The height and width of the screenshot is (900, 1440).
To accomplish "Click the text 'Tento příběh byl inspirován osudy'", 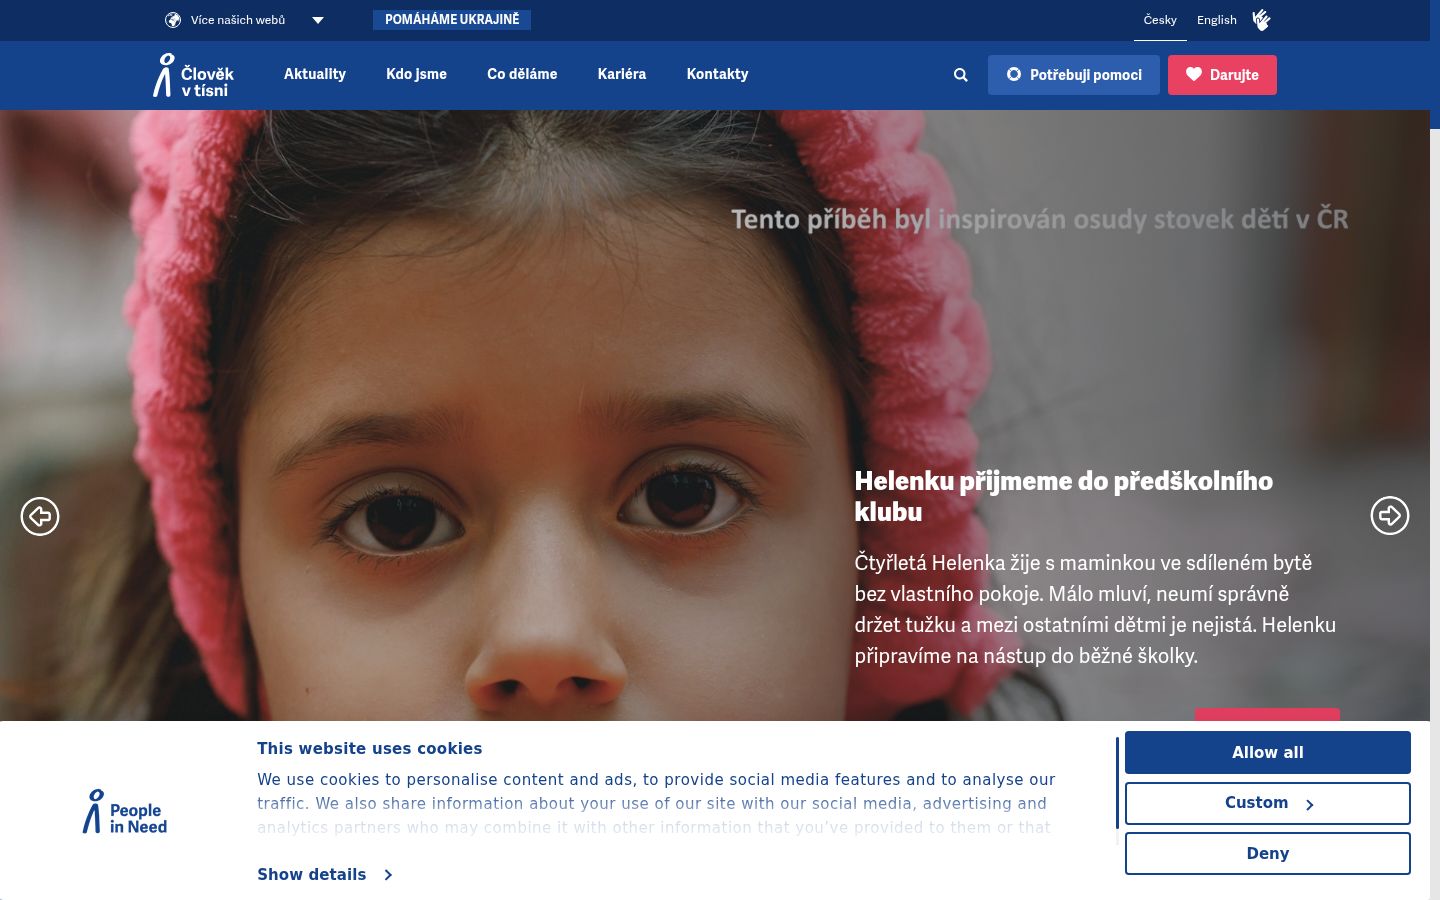I will click(939, 219).
